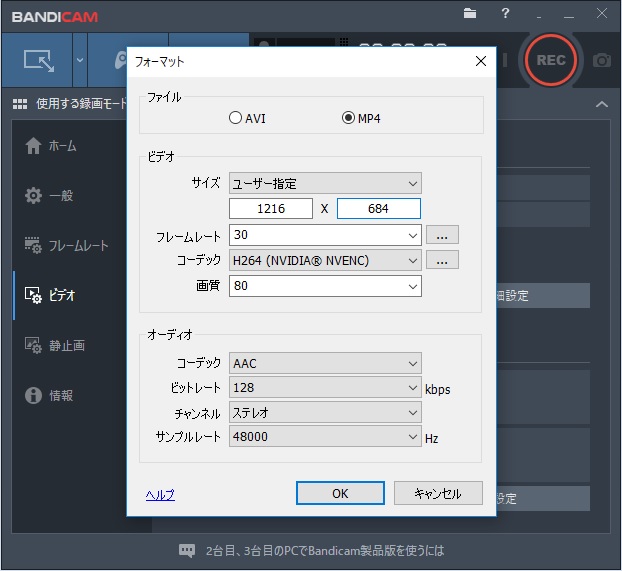Open the output folder icon in title bar
Viewport: 622px width, 571px height.
click(470, 13)
